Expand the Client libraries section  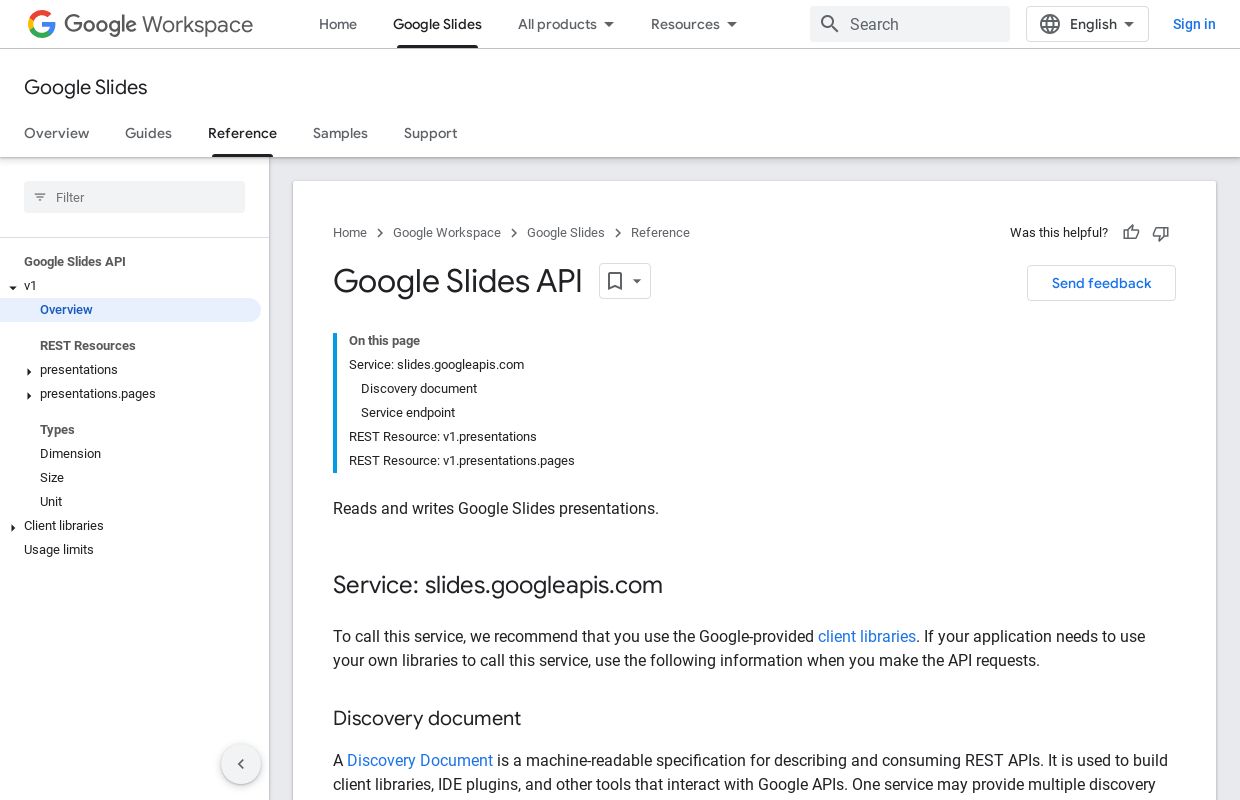(x=13, y=527)
